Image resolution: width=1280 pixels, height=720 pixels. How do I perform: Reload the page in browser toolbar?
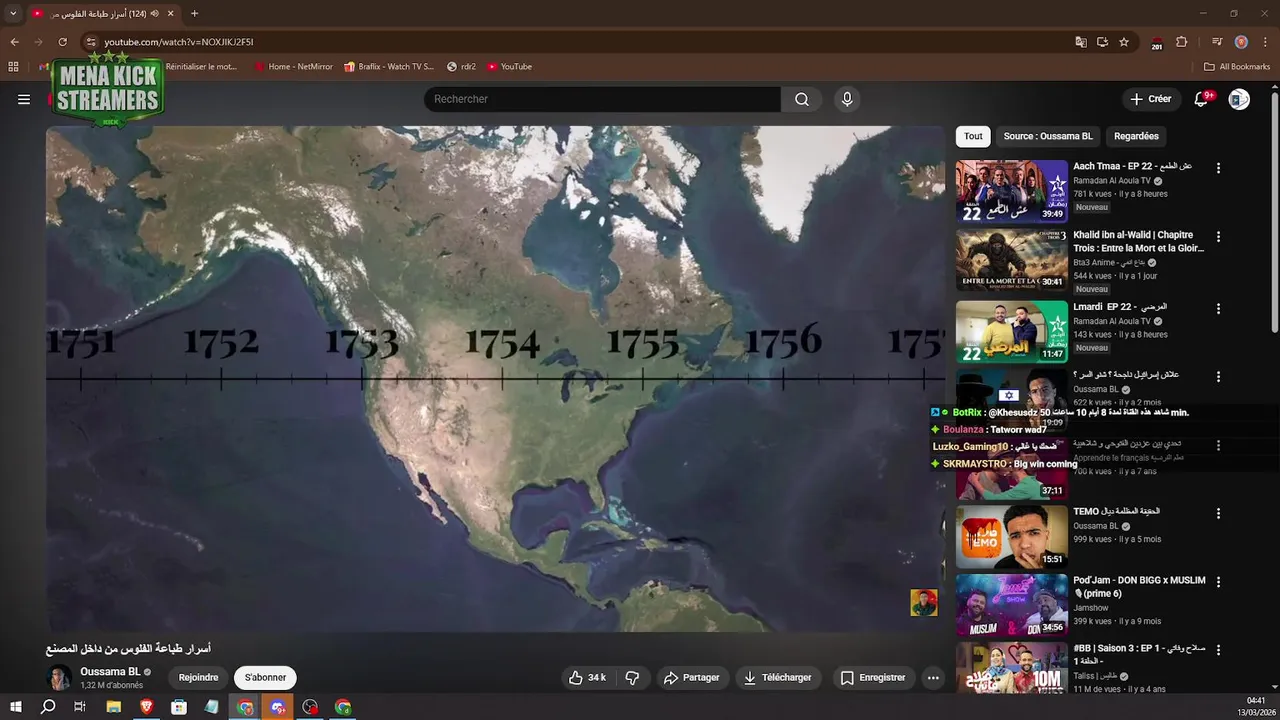62,42
